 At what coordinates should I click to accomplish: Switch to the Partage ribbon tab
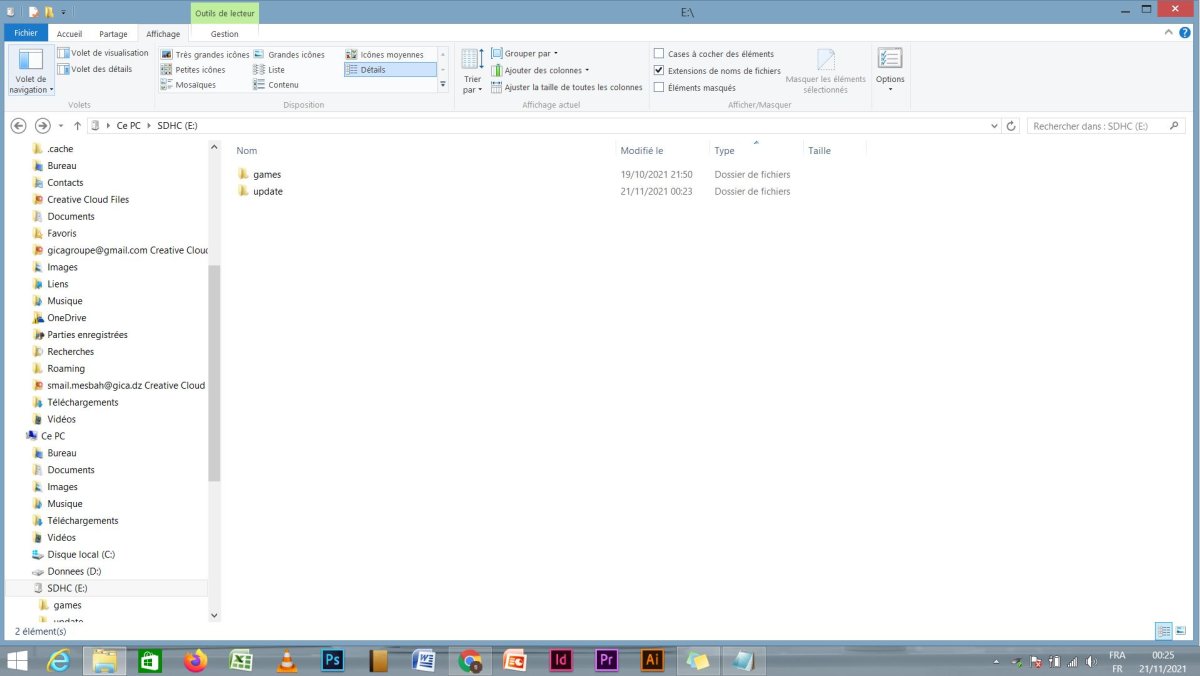point(113,34)
